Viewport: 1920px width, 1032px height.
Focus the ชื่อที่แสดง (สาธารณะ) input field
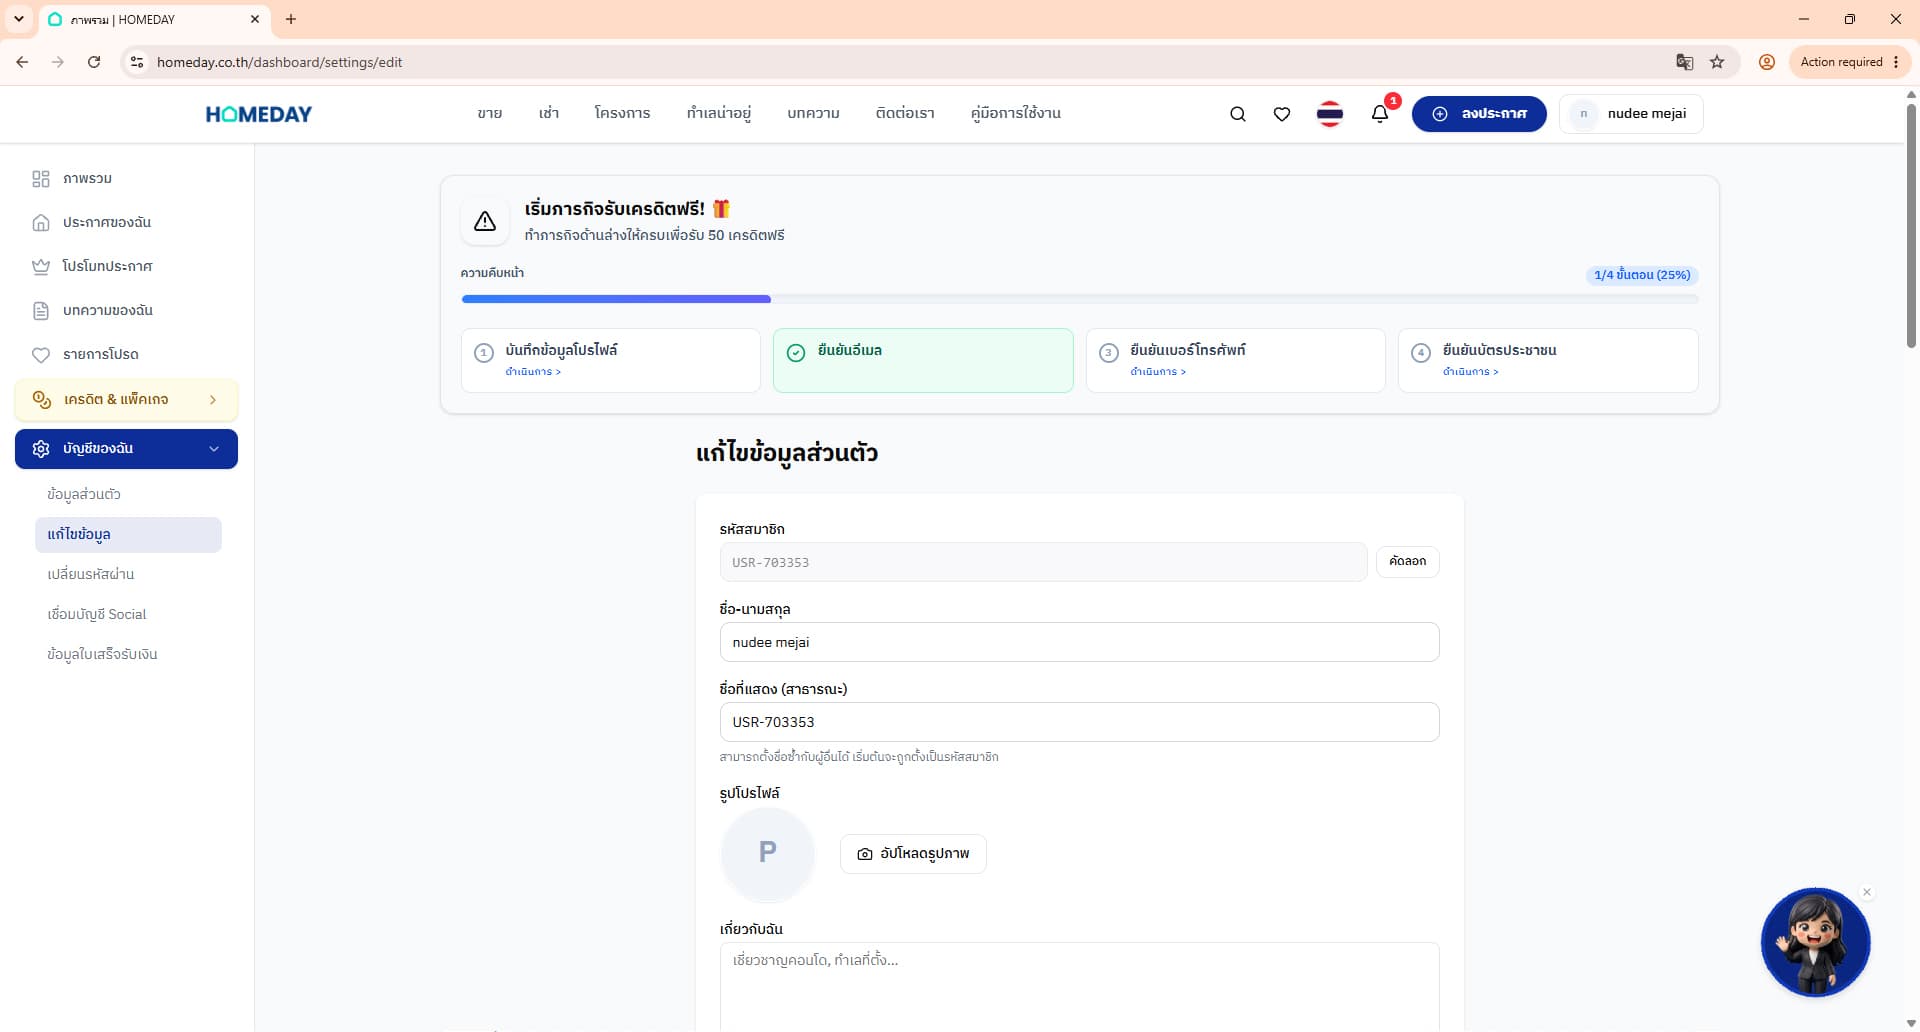click(1079, 722)
